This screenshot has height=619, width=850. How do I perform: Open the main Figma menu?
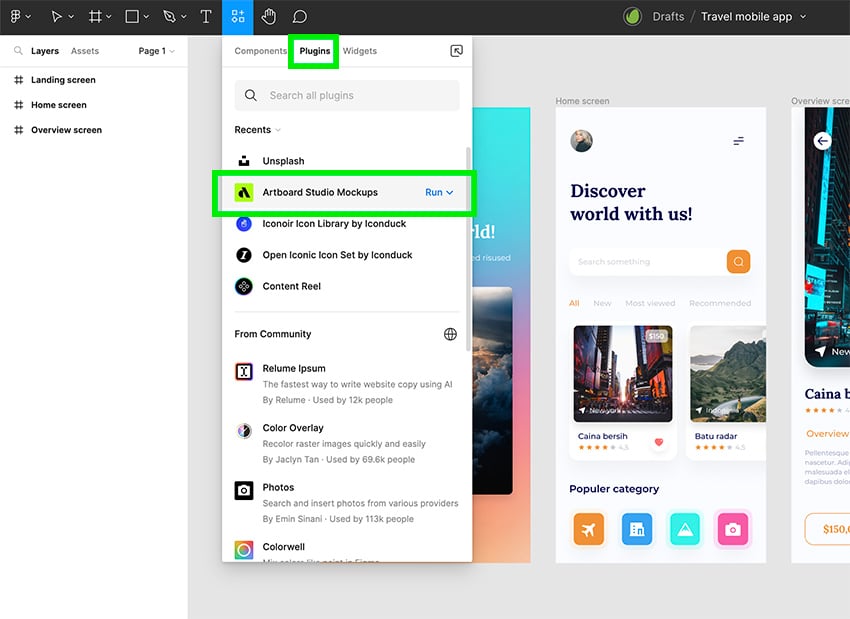(x=18, y=16)
